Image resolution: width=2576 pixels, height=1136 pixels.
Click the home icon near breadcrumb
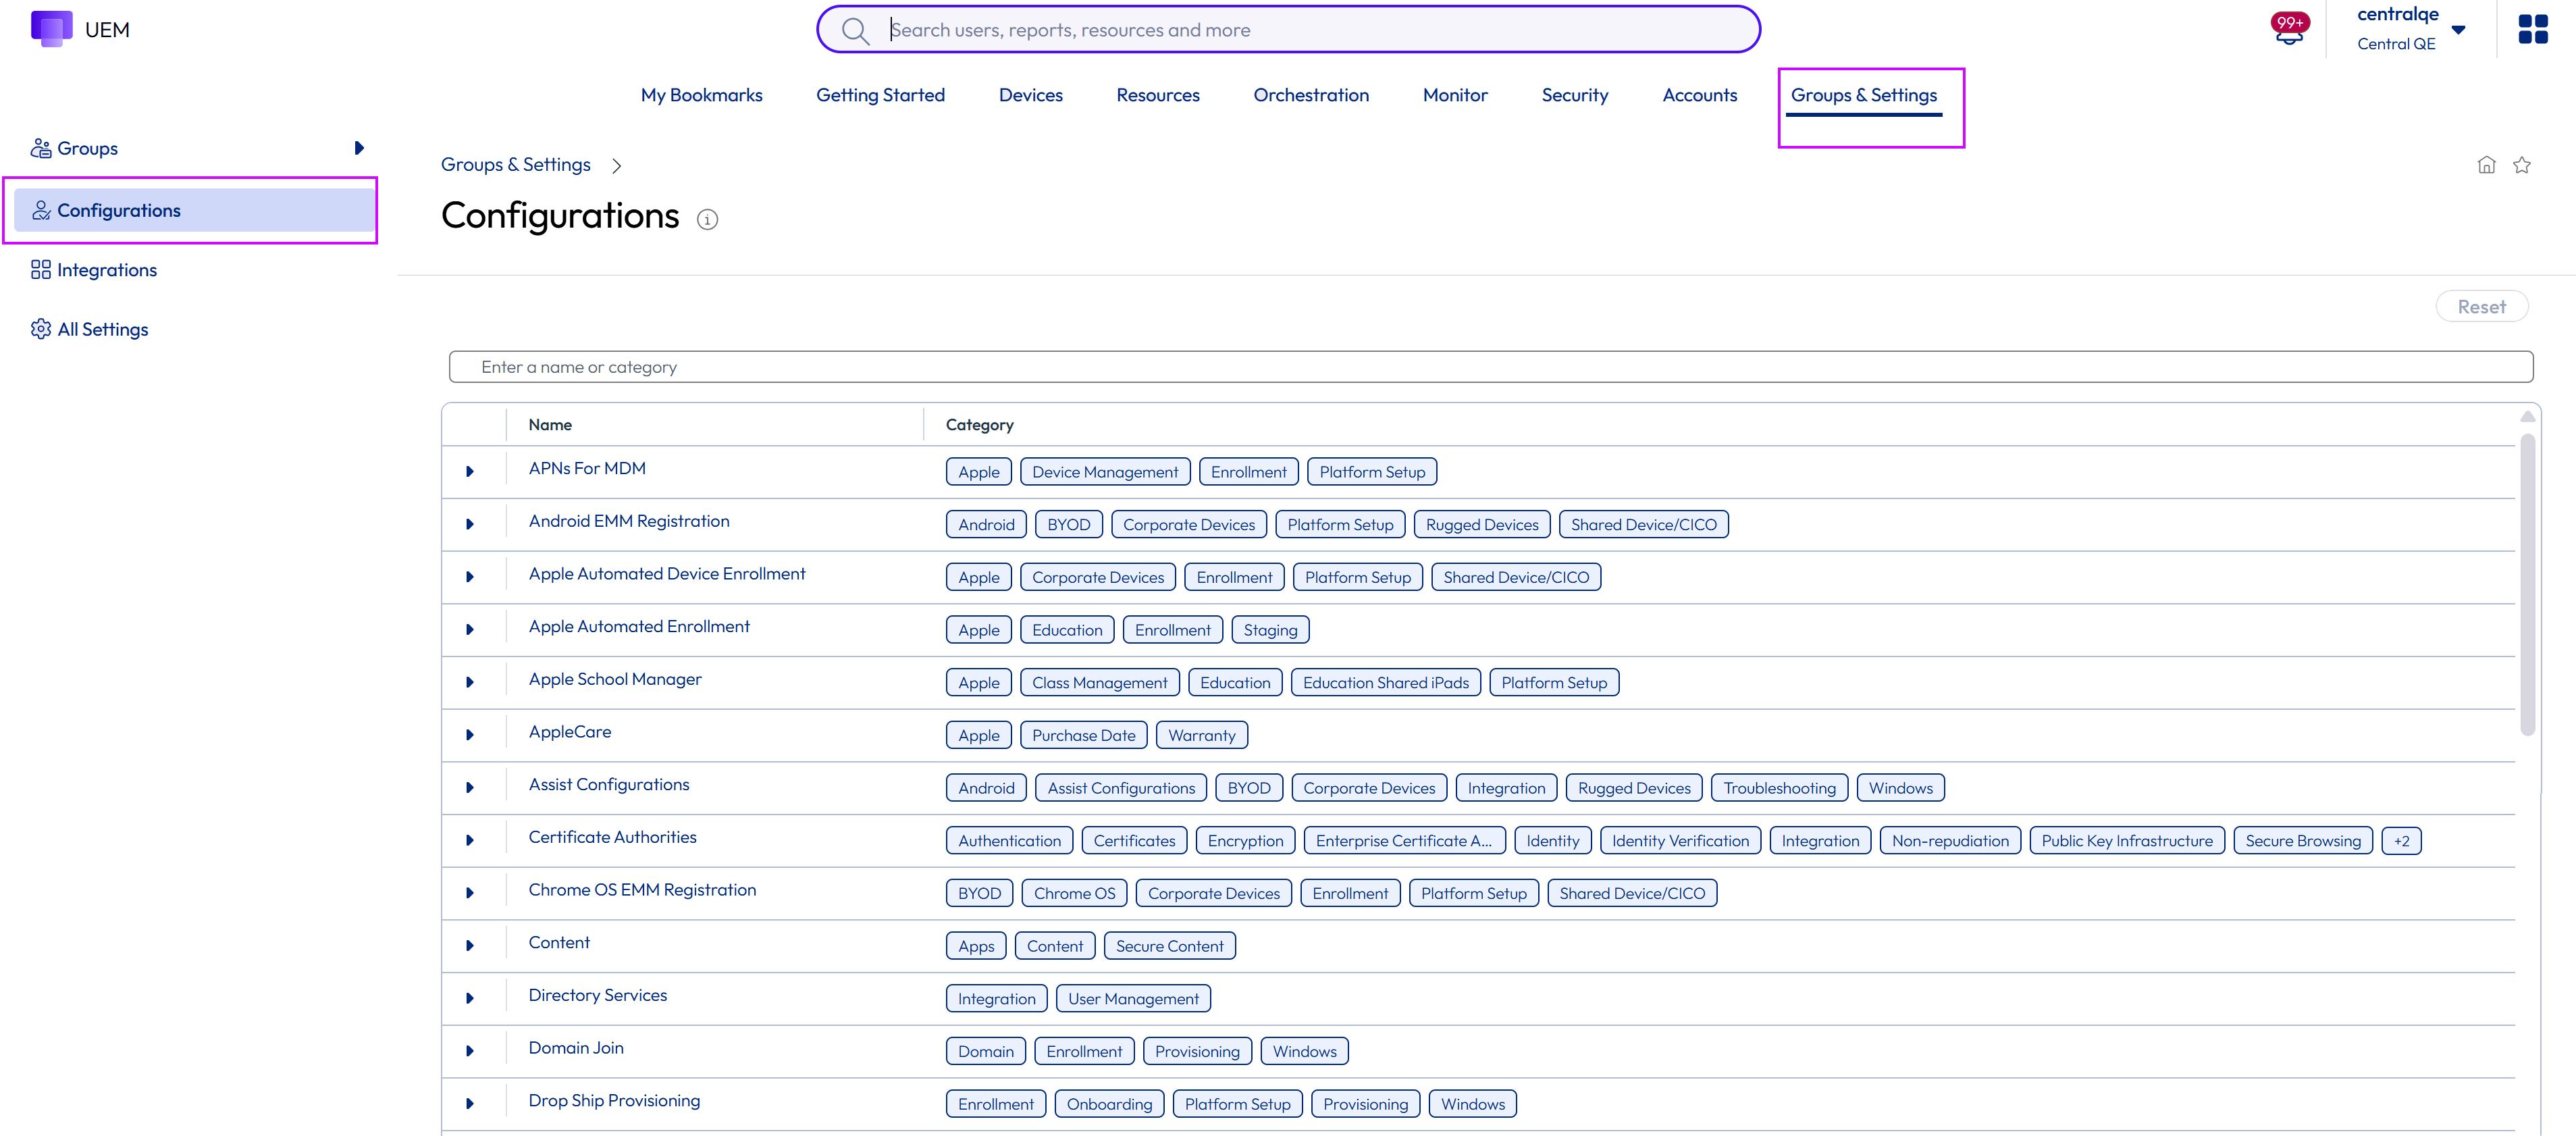[2486, 165]
